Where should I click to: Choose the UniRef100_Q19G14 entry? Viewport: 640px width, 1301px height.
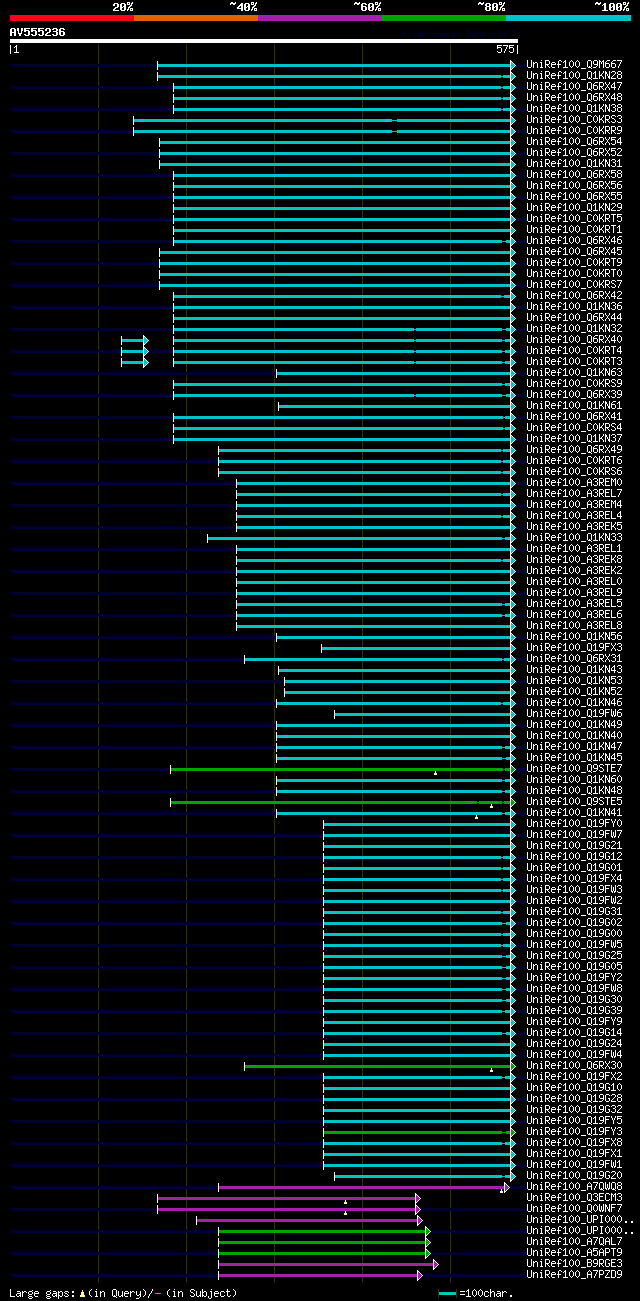click(574, 1033)
